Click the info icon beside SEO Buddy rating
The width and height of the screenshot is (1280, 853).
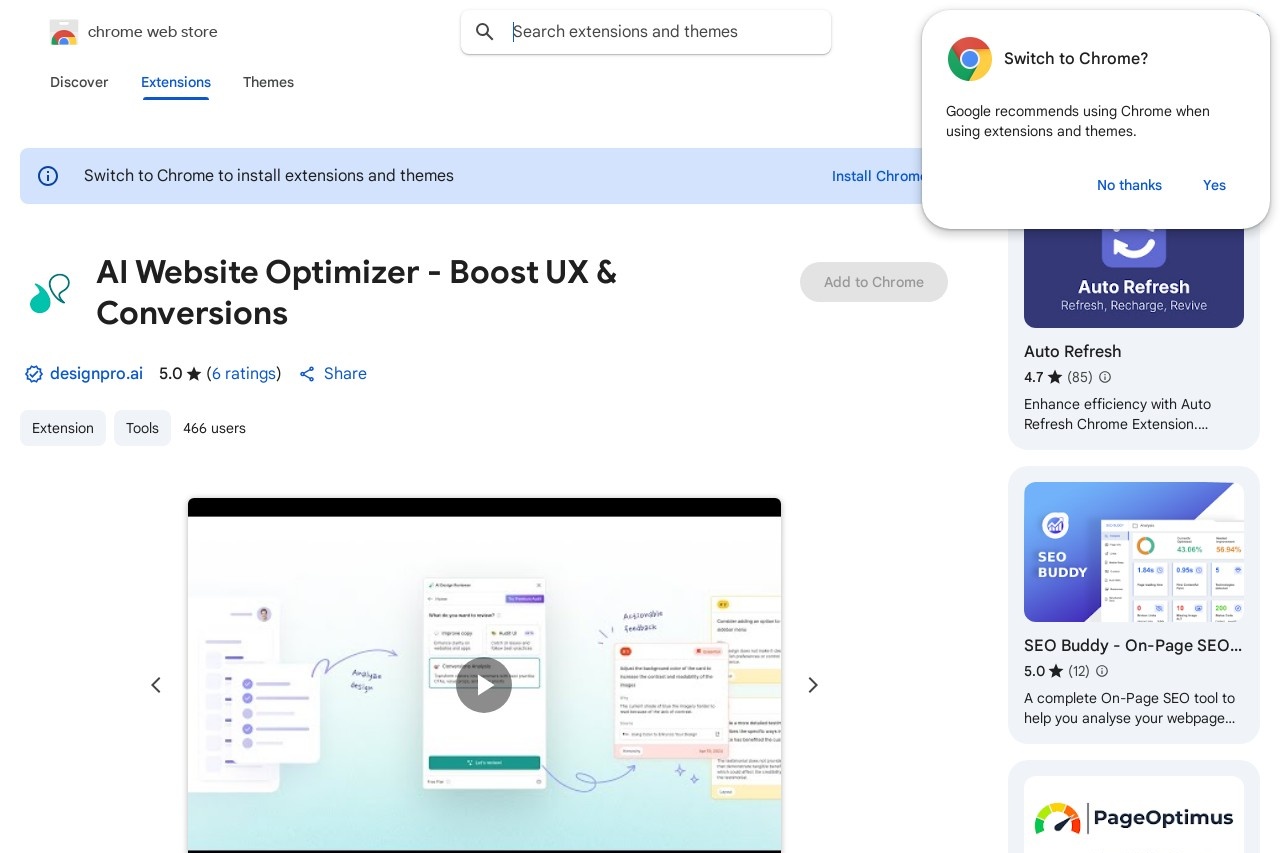click(1103, 672)
